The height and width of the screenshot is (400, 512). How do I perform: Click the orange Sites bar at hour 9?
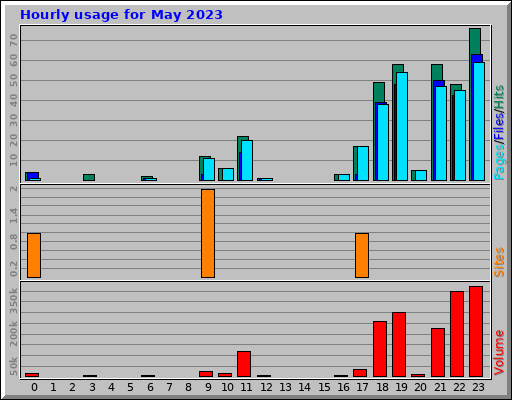tap(208, 233)
